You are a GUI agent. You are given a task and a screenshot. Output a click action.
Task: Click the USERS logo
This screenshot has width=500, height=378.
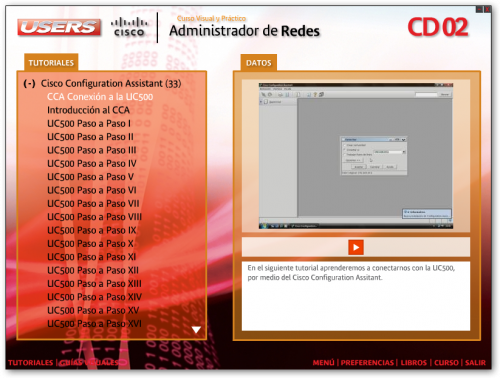coord(59,27)
